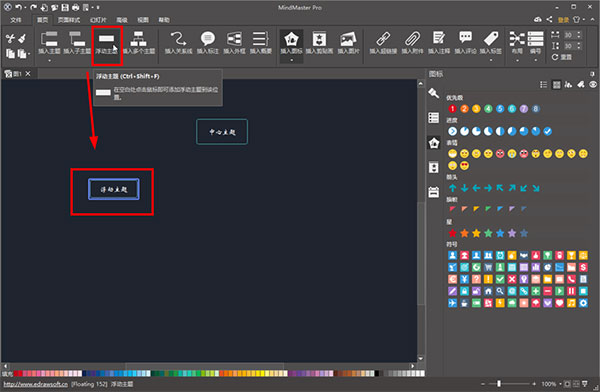Expand the Numbering dropdown in ribbon
Image resolution: width=600 pixels, height=392 pixels.
(535, 60)
